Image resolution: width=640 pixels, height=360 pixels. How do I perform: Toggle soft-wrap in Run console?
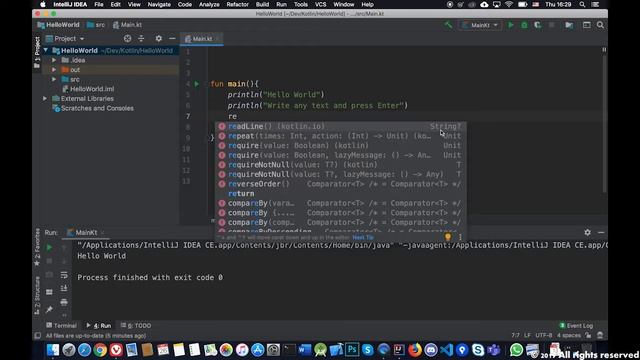[x=64, y=275]
